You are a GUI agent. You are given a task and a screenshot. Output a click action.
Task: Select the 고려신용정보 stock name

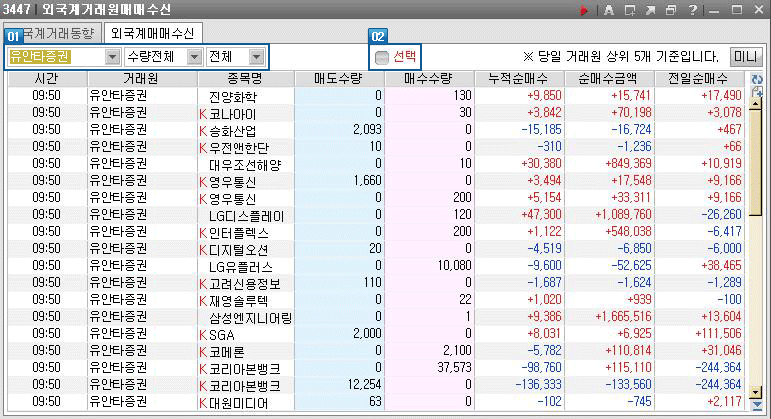click(245, 284)
